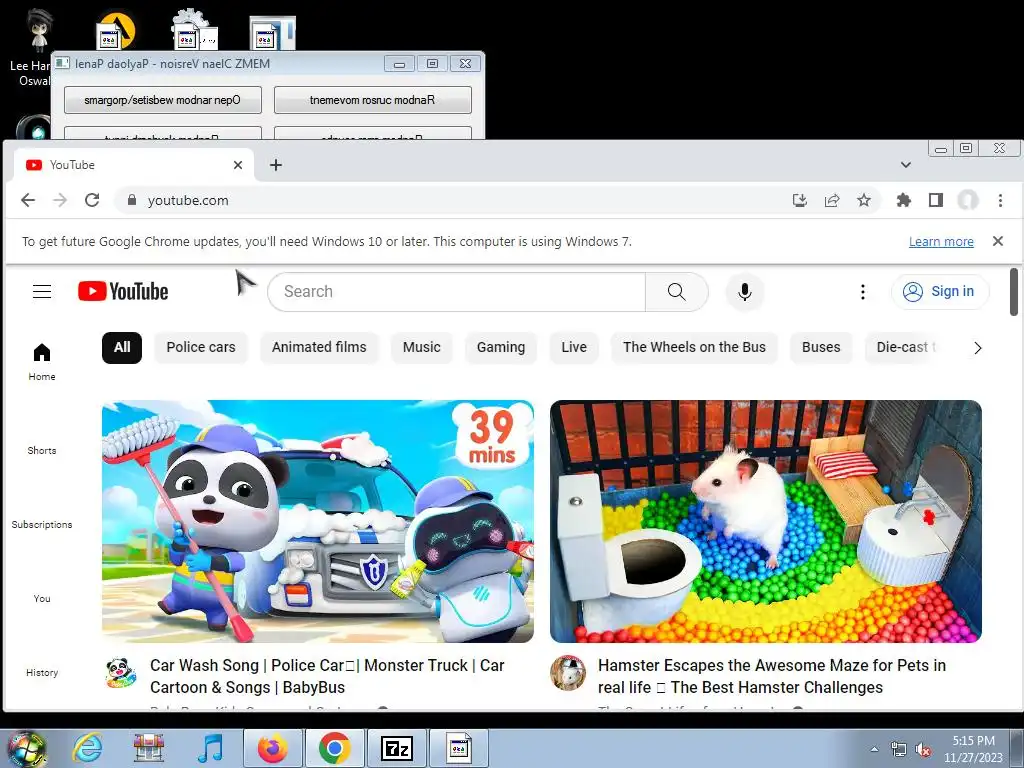This screenshot has height=768, width=1024.
Task: Share this page via share icon
Action: point(831,200)
